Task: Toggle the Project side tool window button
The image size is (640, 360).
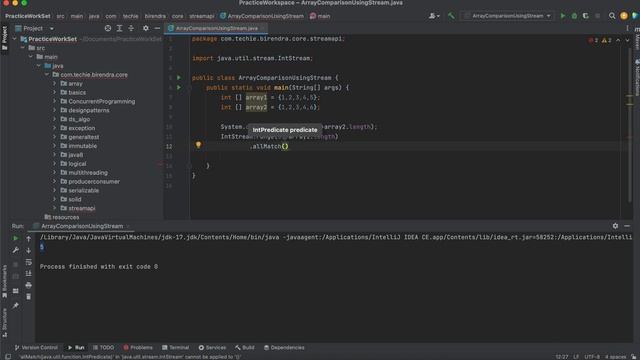Action: [x=4, y=38]
